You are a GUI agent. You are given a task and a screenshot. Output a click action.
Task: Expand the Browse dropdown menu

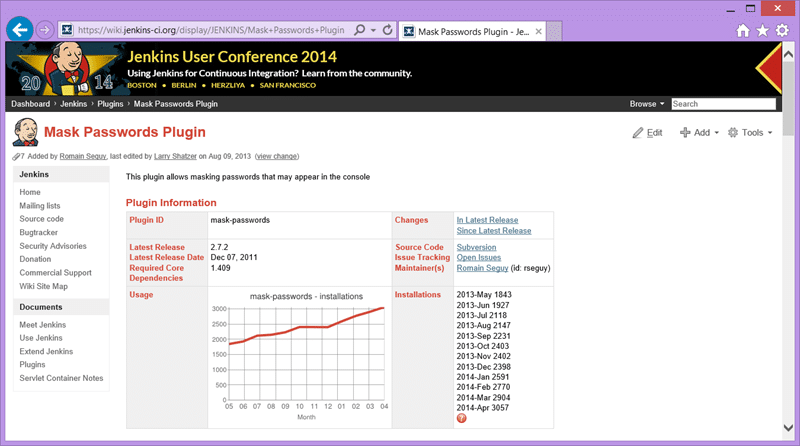[x=647, y=104]
